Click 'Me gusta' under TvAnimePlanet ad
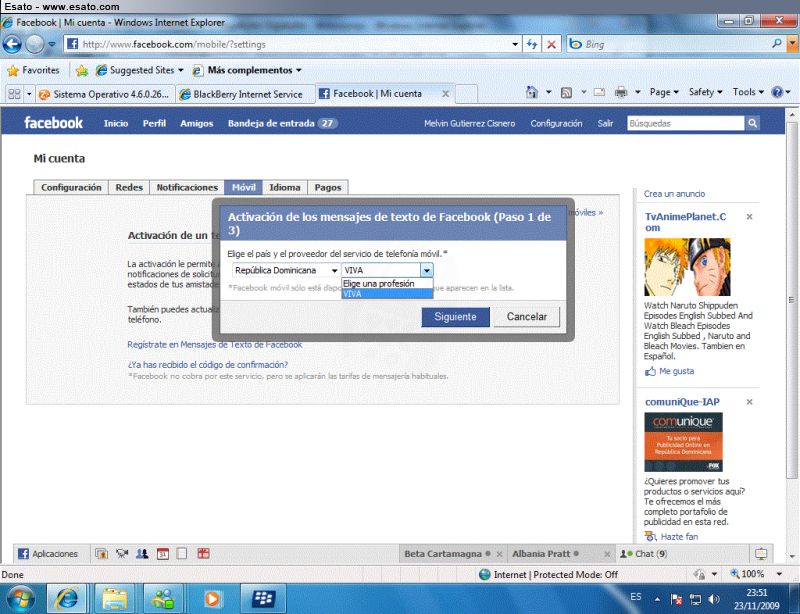The height and width of the screenshot is (614, 800). click(677, 371)
